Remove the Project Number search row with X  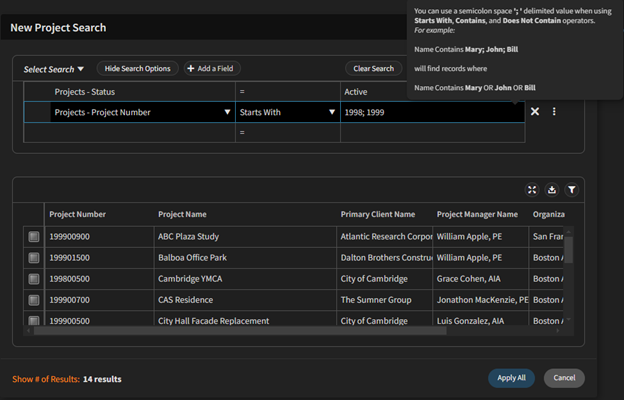(535, 112)
